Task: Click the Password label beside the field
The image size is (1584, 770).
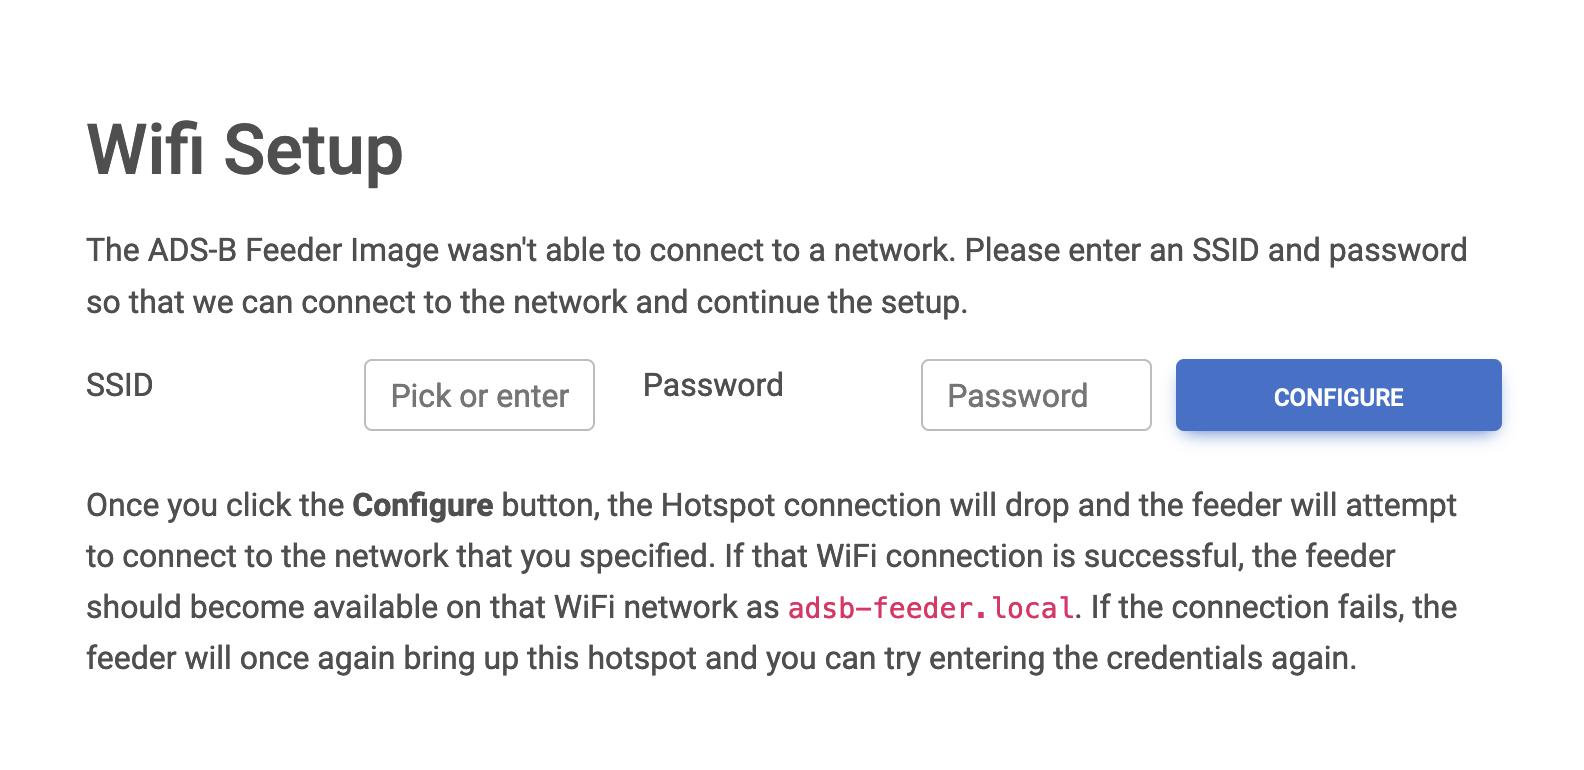Action: click(x=713, y=385)
